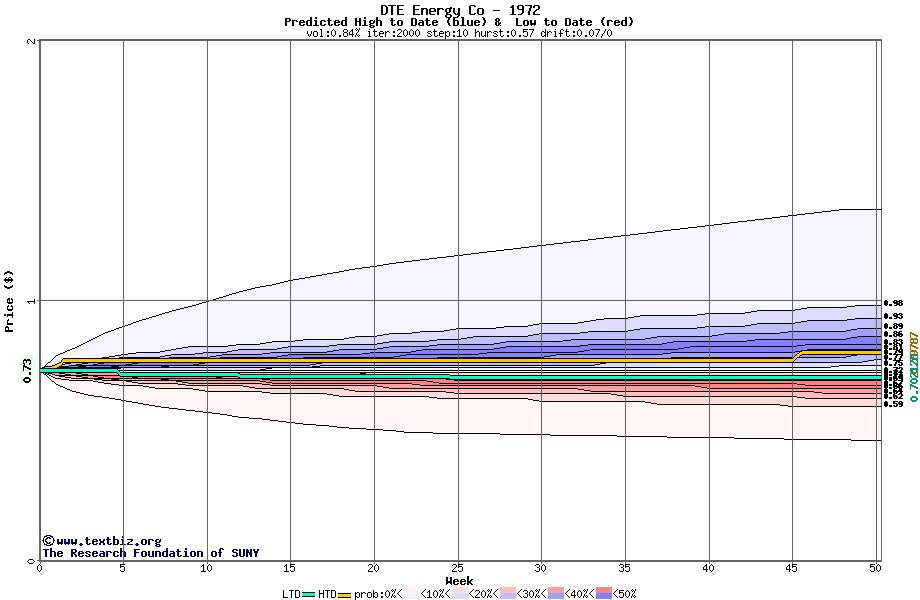This screenshot has width=920, height=600.
Task: Click the 'Price ($)' y-axis label
Action: 9,301
